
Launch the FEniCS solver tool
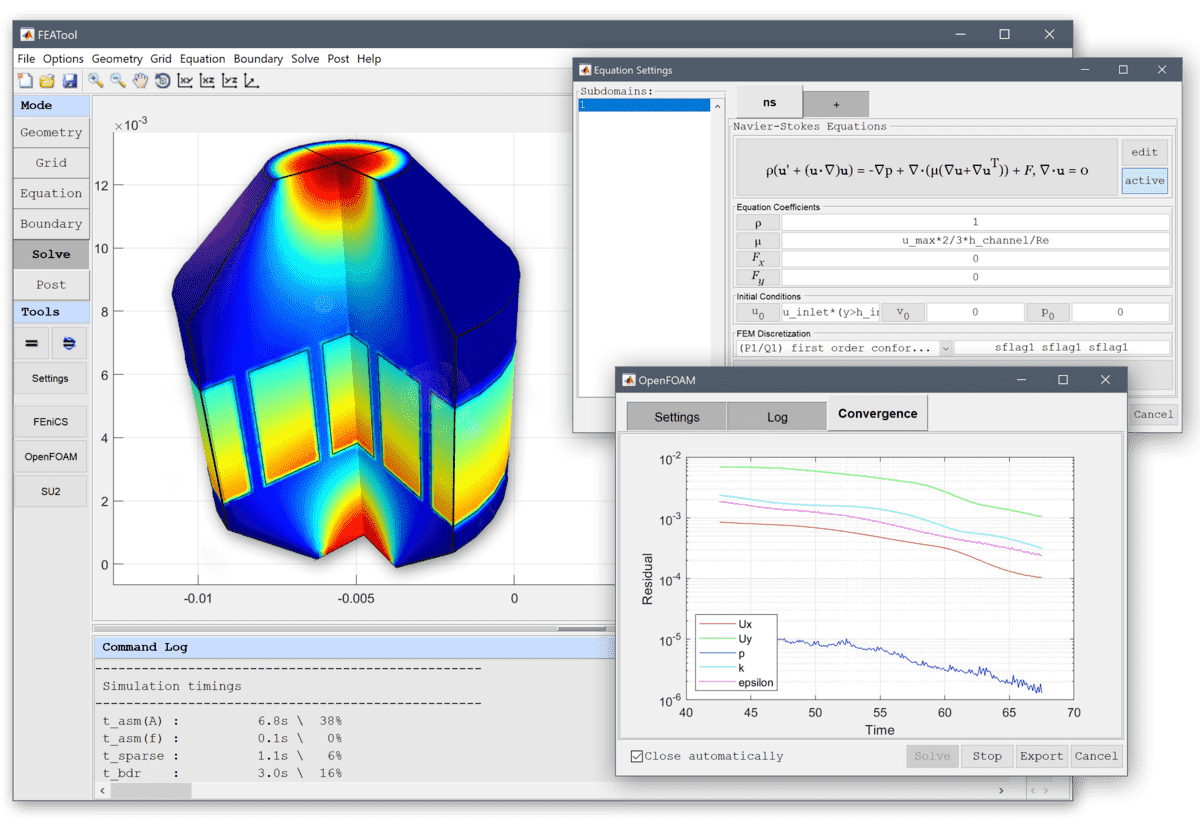pyautogui.click(x=50, y=421)
